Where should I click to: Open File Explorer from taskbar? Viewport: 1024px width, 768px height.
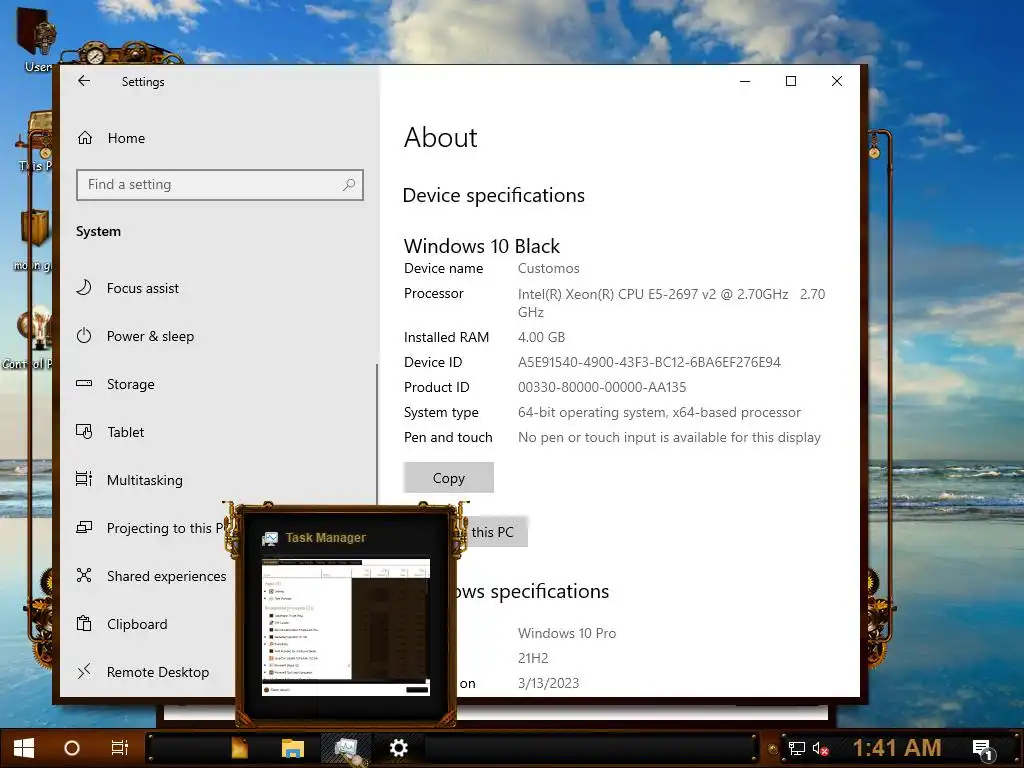[x=293, y=748]
